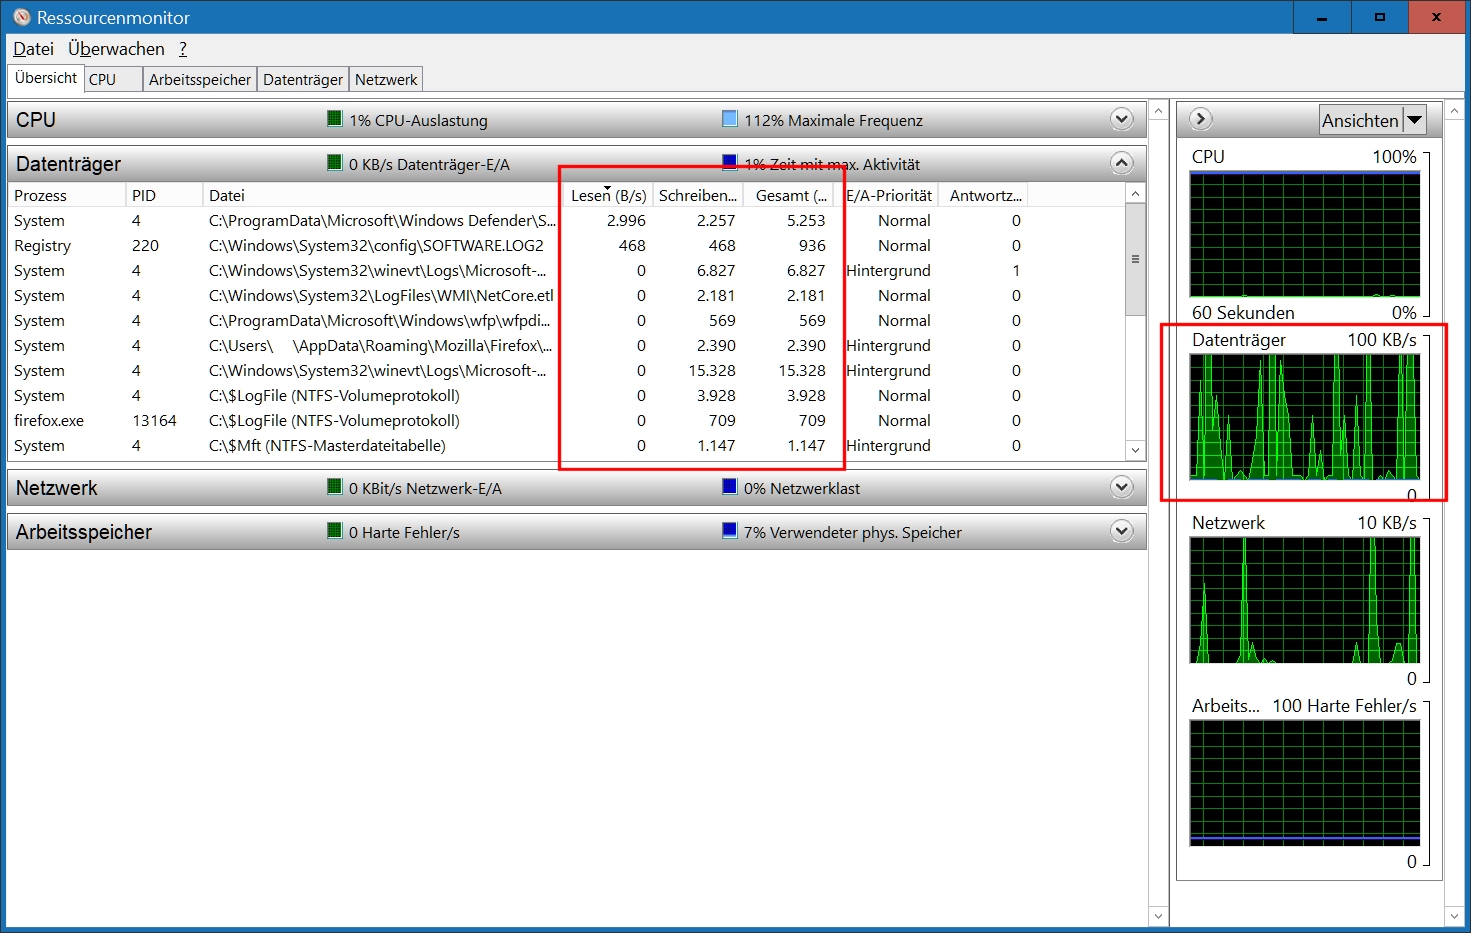Switch to the CPU tab
The width and height of the screenshot is (1471, 933).
tap(113, 80)
